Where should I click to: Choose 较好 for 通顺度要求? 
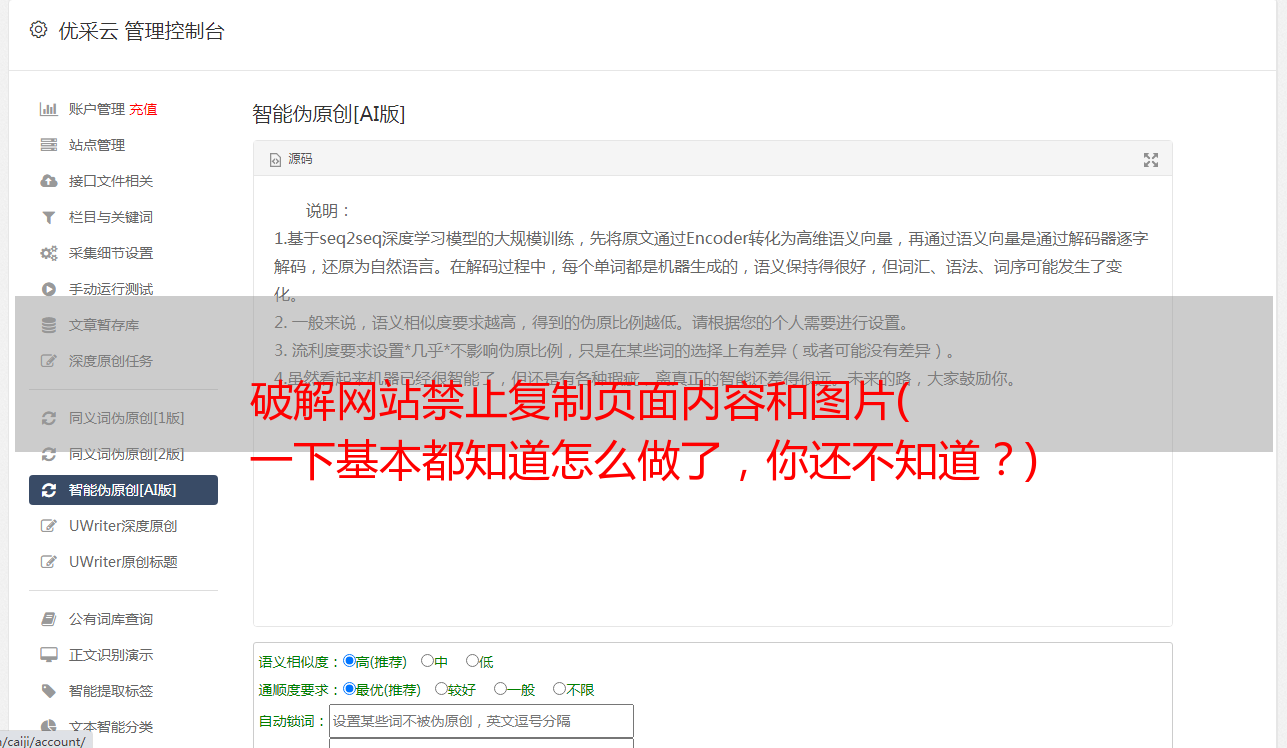click(x=442, y=689)
